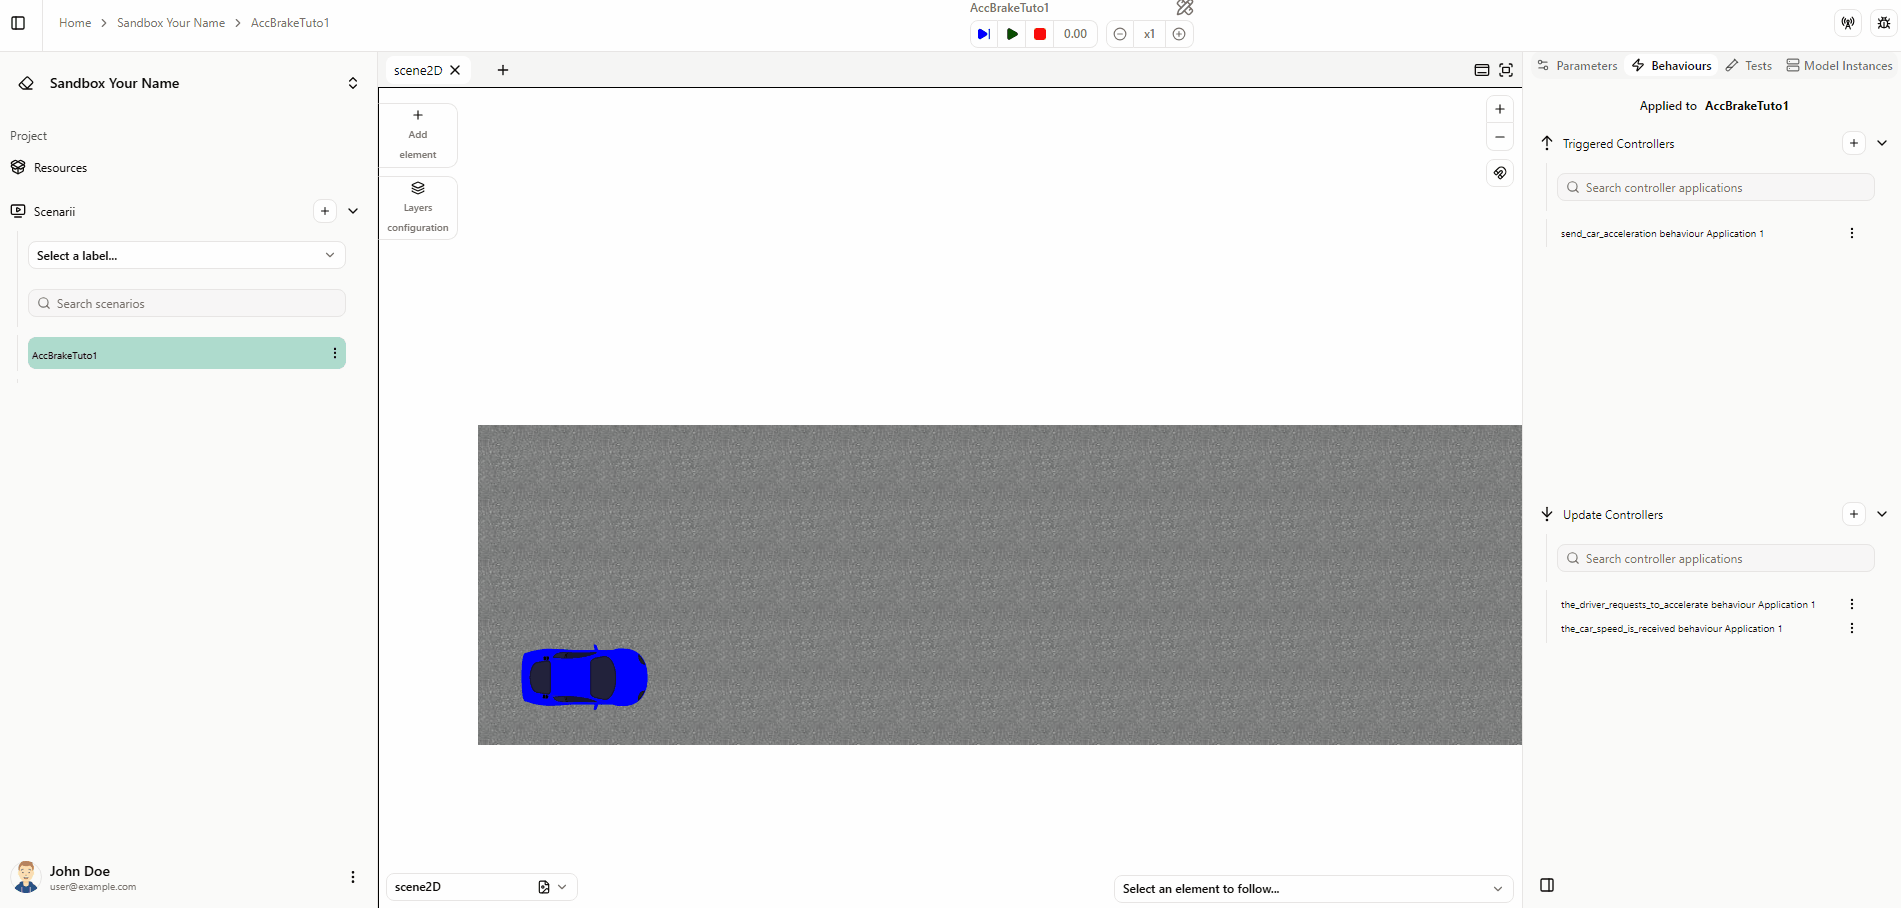Open the Select a label dropdown
The width and height of the screenshot is (1901, 908).
(187, 256)
